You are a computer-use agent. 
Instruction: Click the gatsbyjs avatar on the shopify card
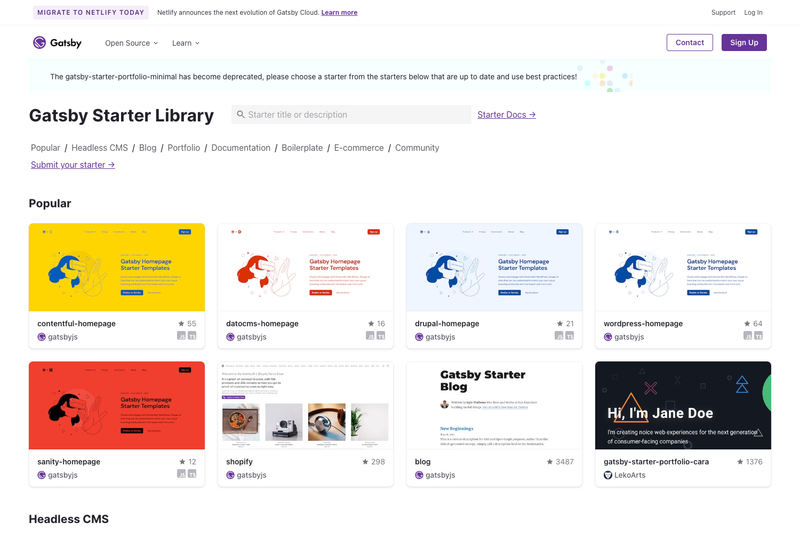(230, 475)
